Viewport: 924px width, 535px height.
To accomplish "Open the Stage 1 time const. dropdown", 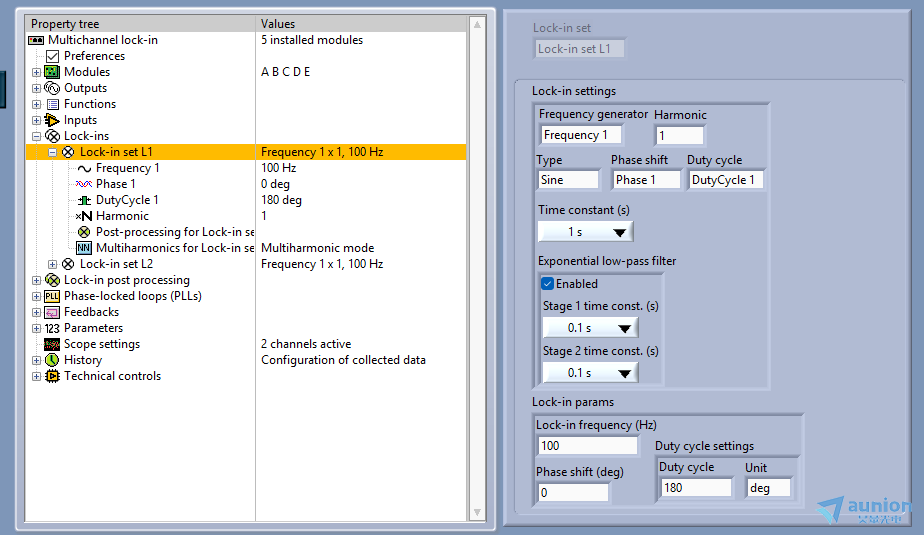I will pyautogui.click(x=589, y=328).
